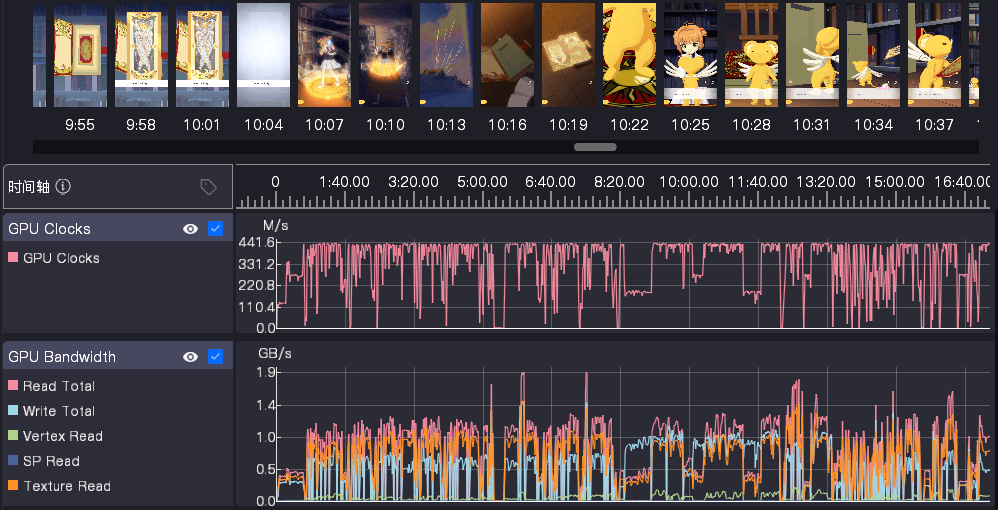Click the thumbnail strip horizontal scrollbar handle

point(595,147)
